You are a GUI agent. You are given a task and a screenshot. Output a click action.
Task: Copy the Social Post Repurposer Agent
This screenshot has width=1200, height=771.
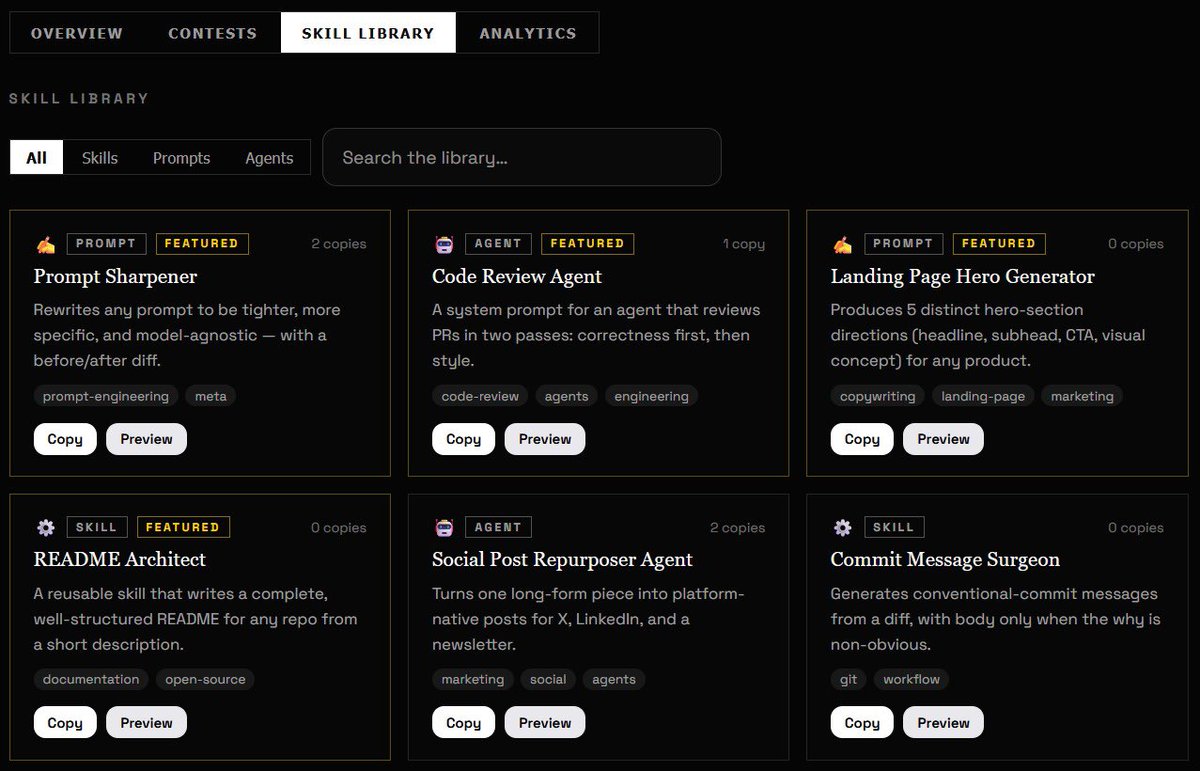(x=463, y=723)
